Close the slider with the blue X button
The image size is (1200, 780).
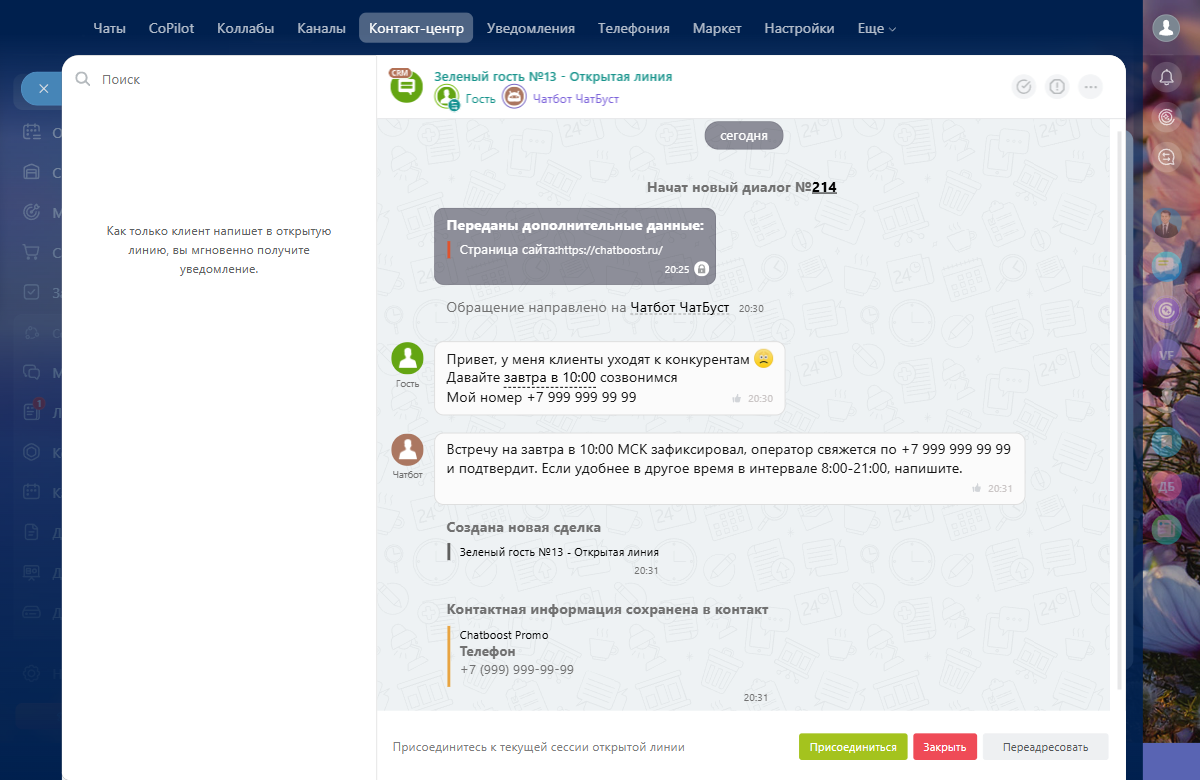[x=43, y=89]
